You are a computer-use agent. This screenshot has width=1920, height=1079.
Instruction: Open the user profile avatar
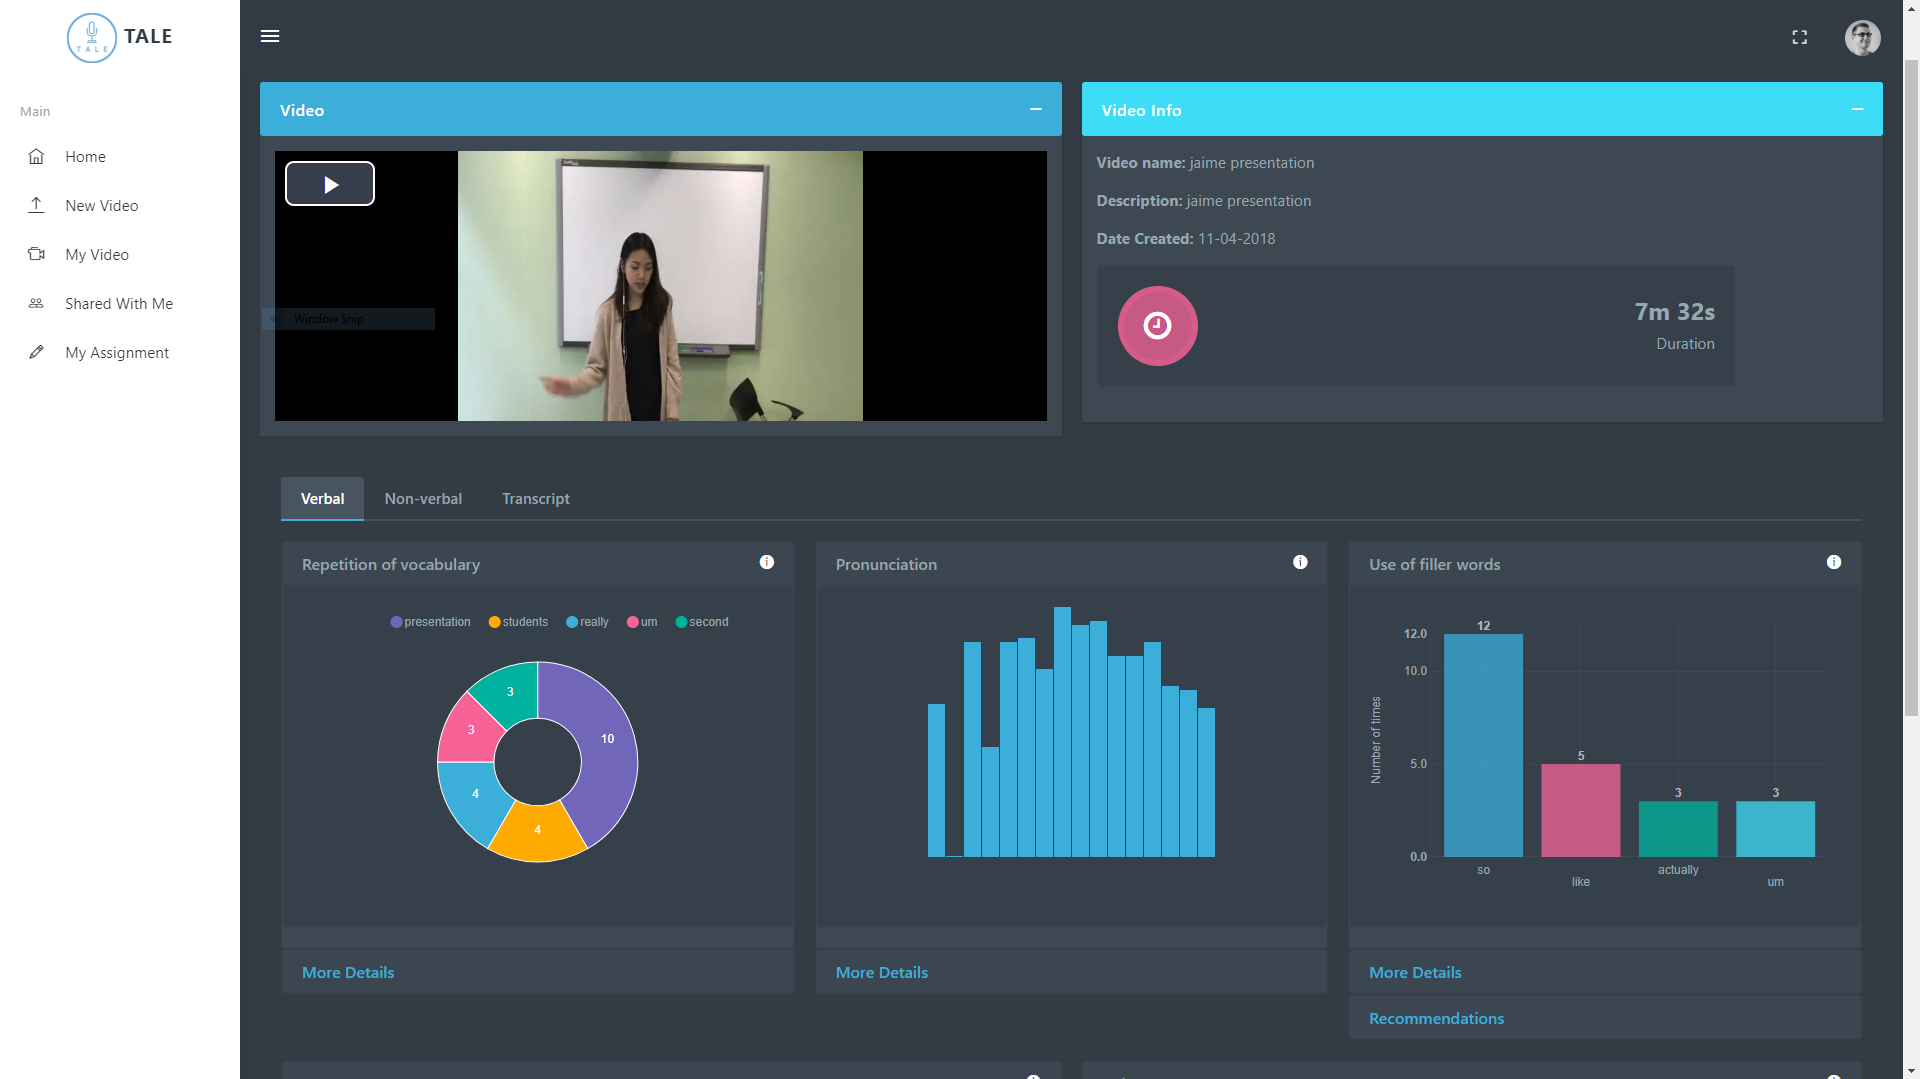click(1861, 38)
